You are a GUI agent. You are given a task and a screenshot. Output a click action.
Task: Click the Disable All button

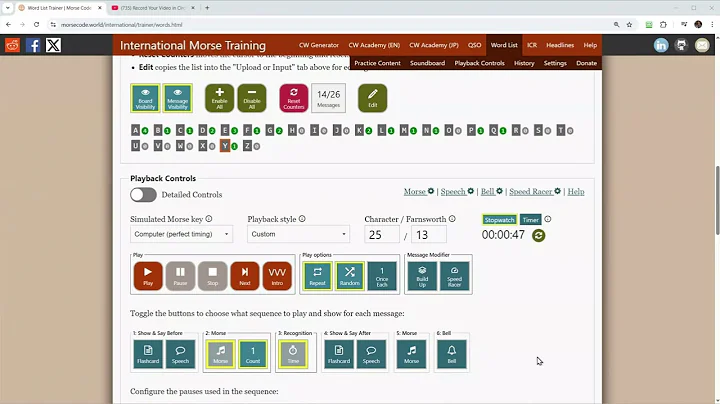pyautogui.click(x=252, y=98)
